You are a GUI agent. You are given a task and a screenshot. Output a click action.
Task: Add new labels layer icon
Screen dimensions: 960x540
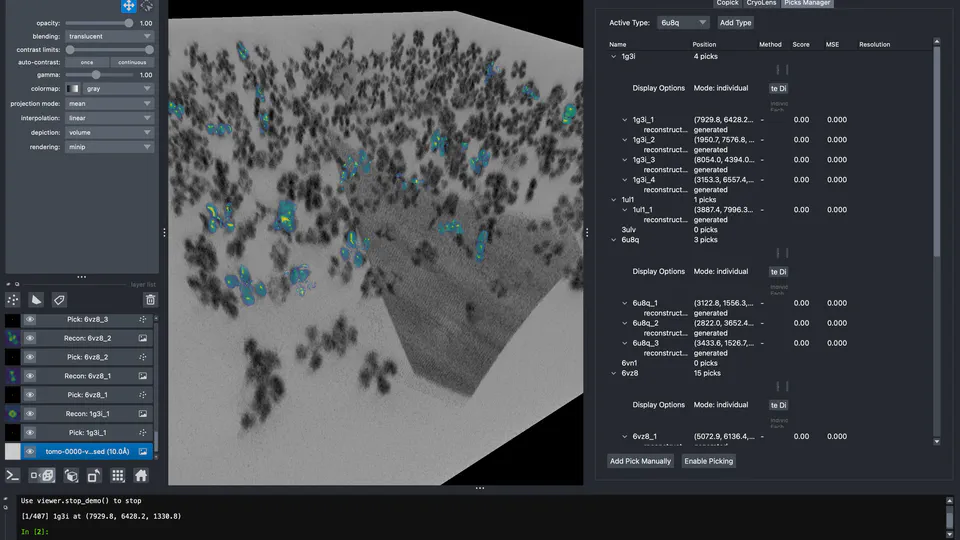(59, 300)
